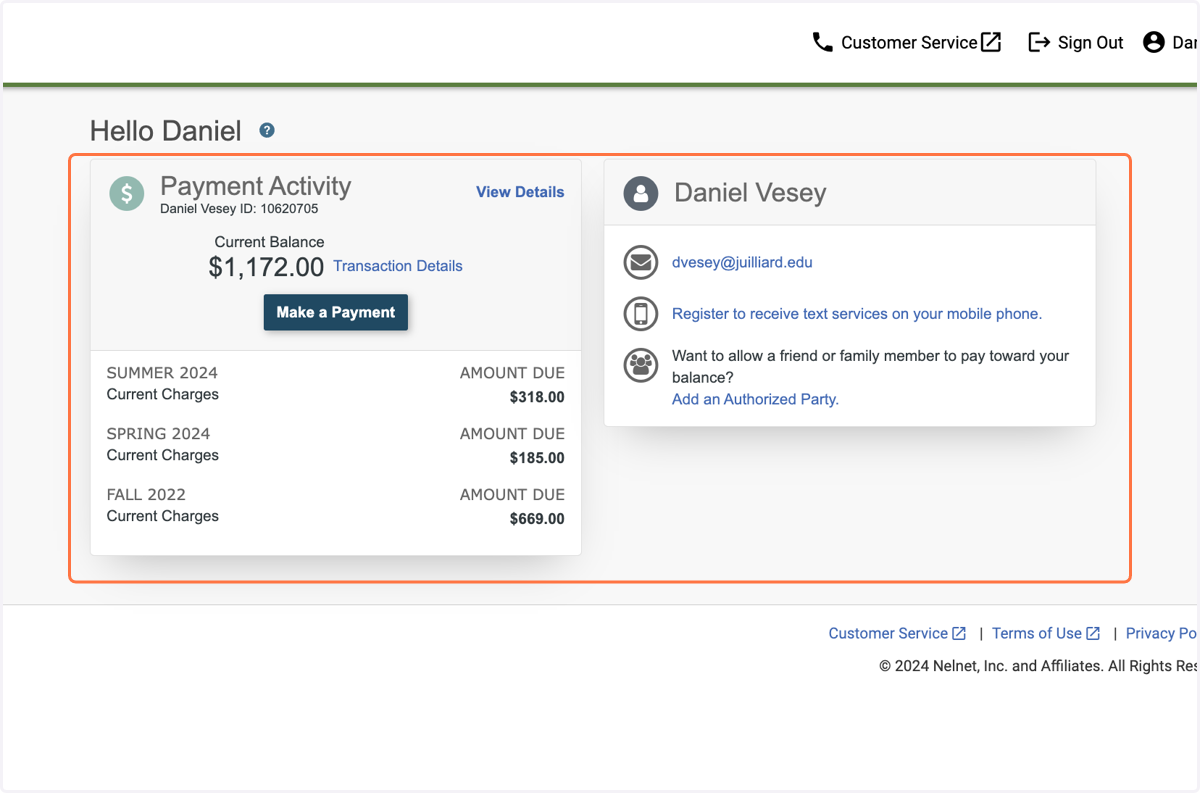This screenshot has height=793, width=1200.
Task: Click the green dollar sign Payment Activity icon
Action: [x=127, y=193]
